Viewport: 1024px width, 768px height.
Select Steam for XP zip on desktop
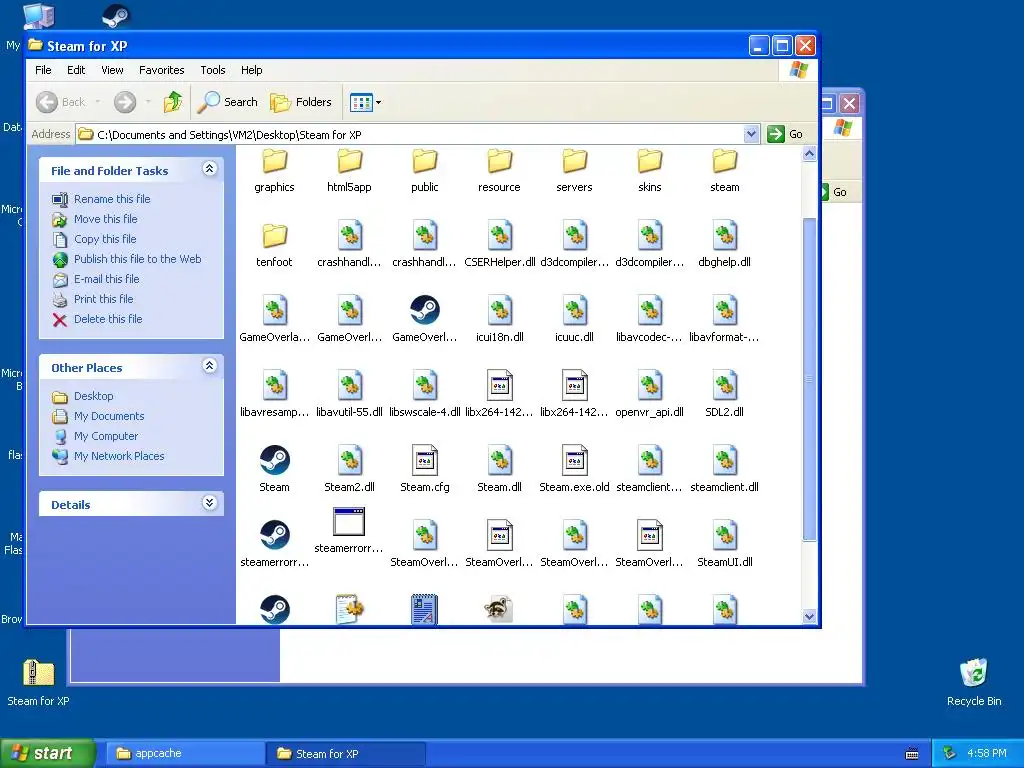click(38, 682)
